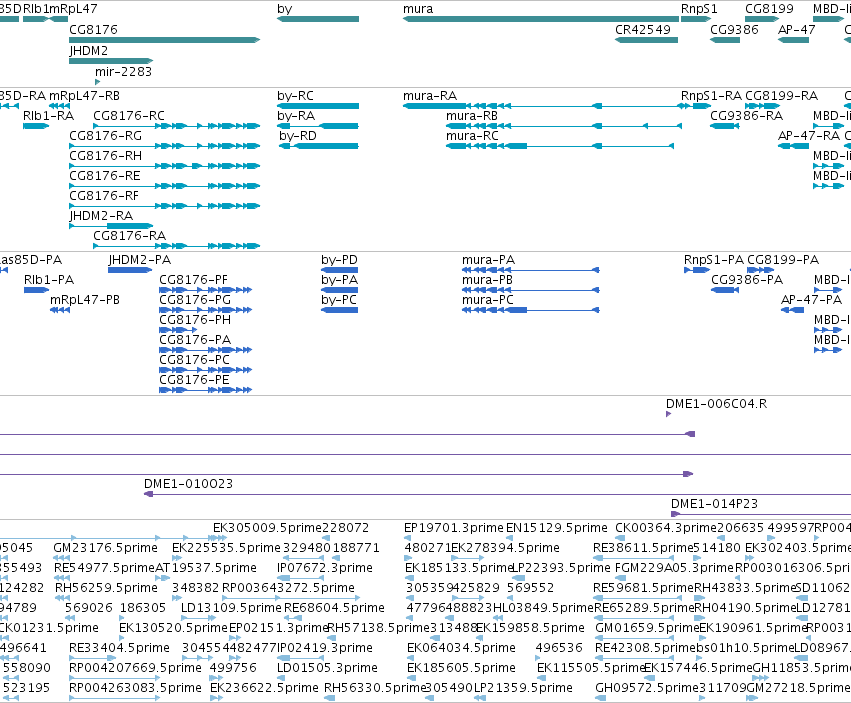Select the AP-47 gene label
The image size is (851, 703).
click(x=796, y=30)
